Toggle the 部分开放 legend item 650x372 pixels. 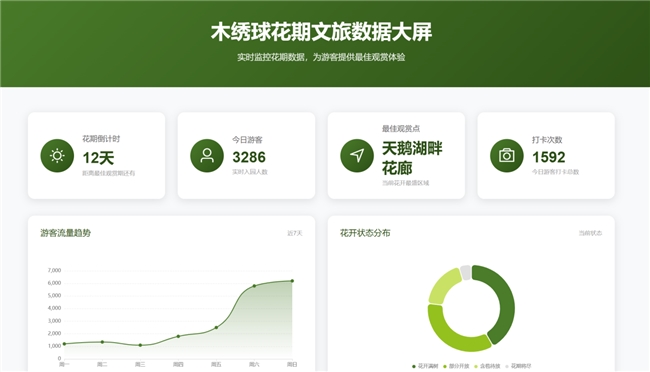[456, 366]
